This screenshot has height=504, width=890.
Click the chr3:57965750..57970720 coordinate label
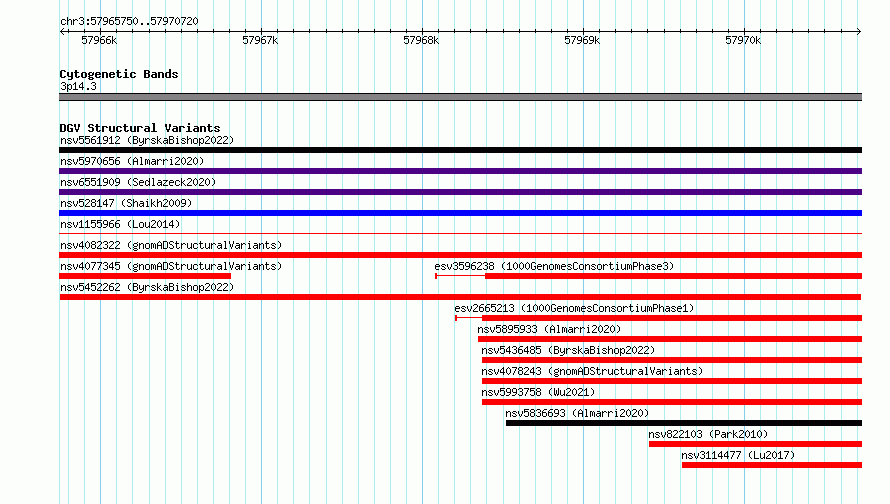coord(129,21)
